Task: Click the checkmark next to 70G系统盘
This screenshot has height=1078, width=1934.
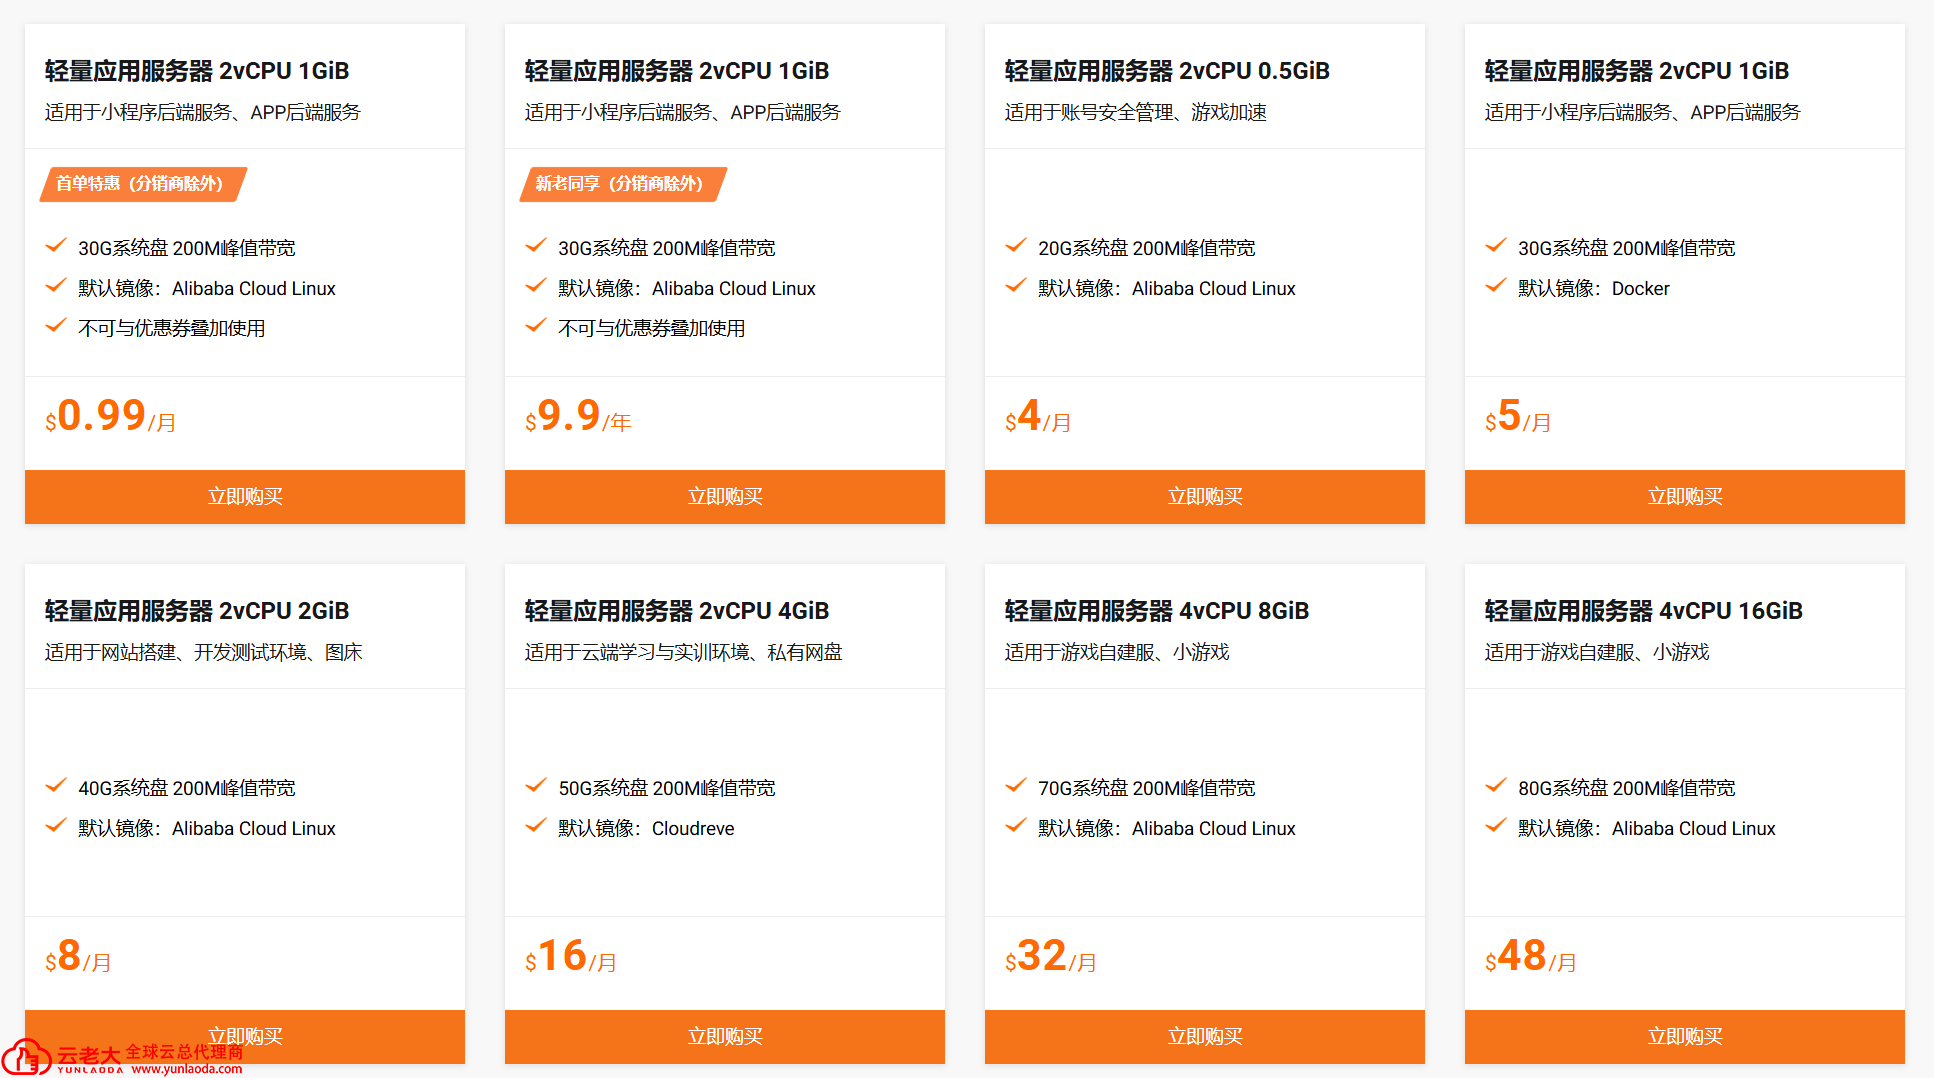Action: tap(1015, 786)
